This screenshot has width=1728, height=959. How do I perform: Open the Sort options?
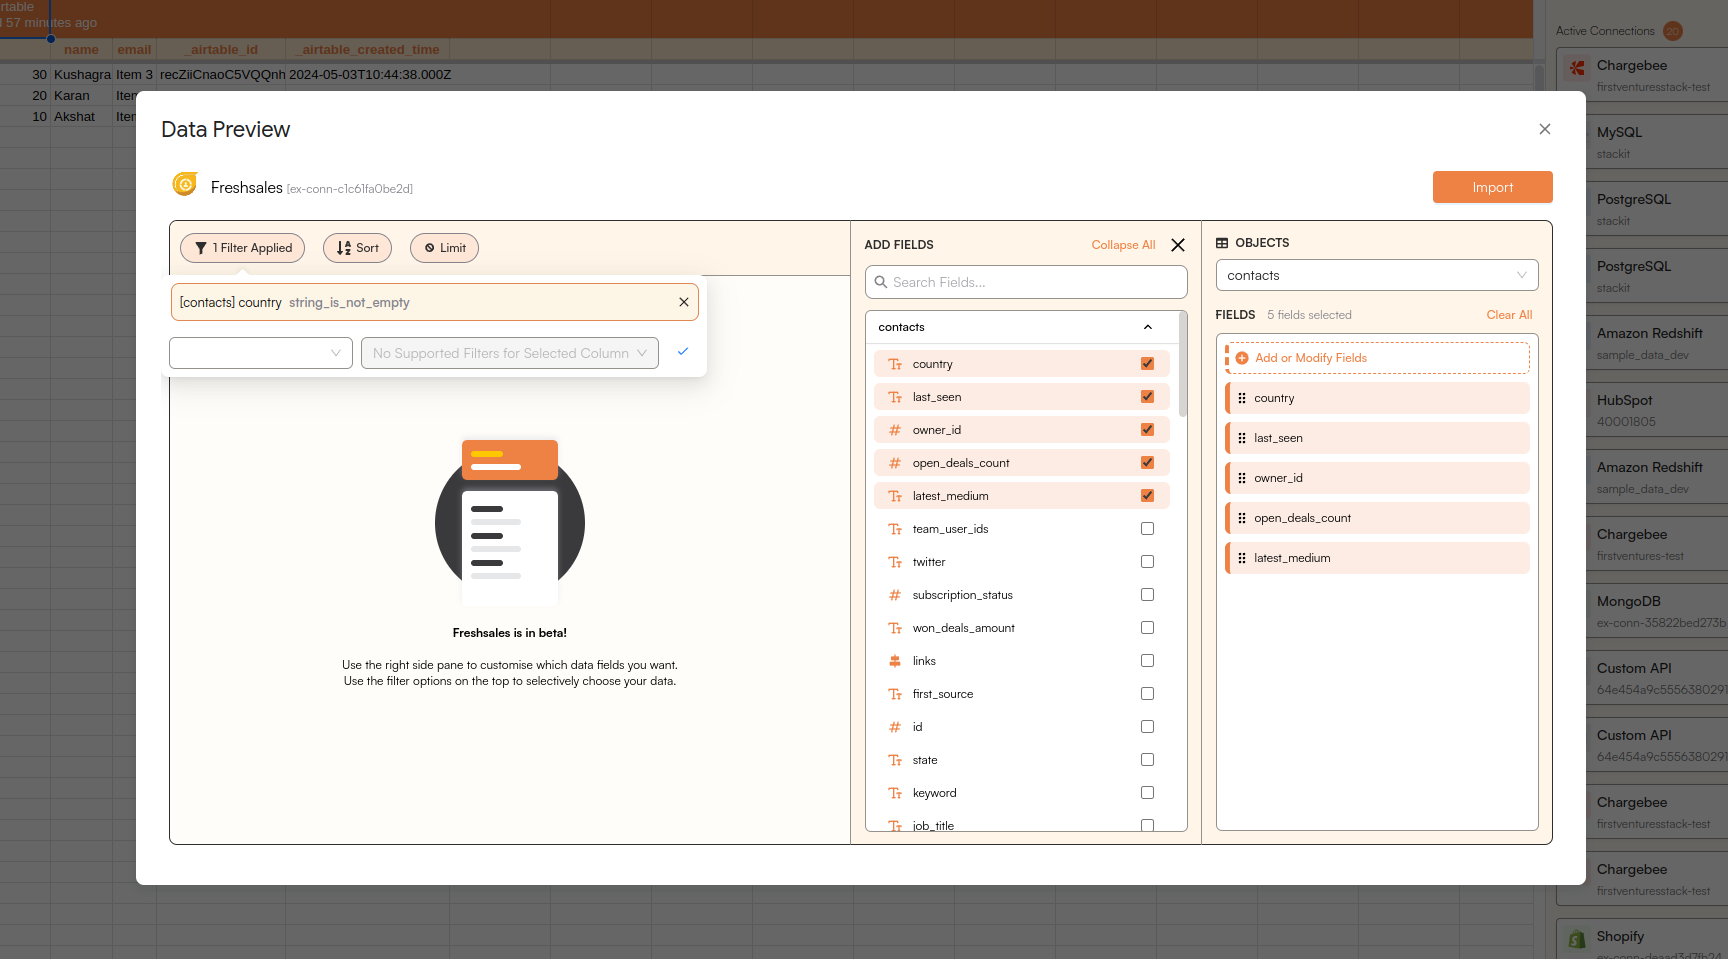[357, 248]
